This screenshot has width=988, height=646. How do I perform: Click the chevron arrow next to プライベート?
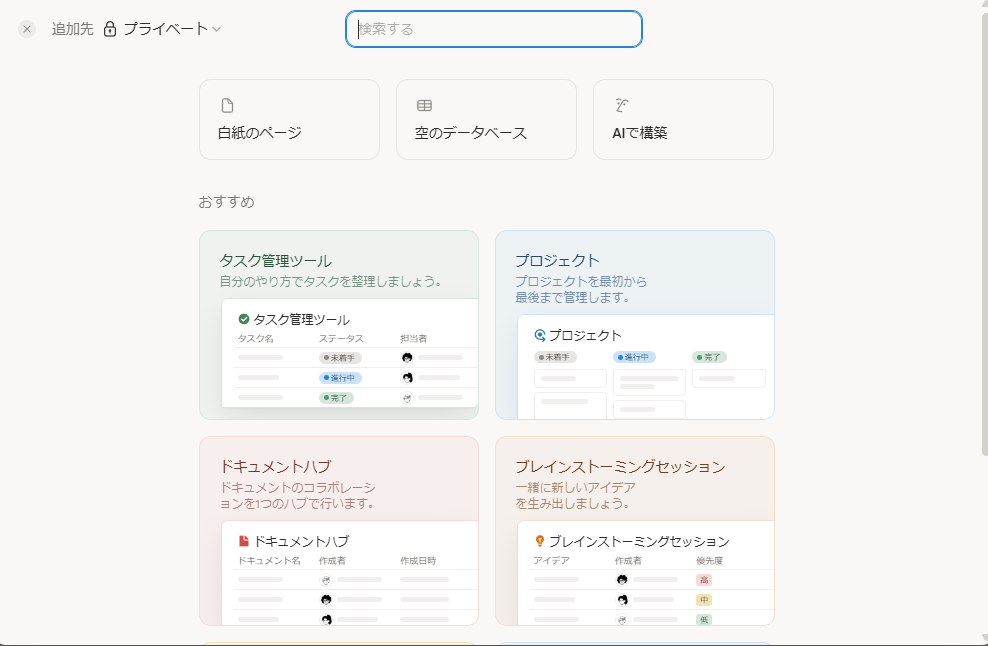pos(216,29)
